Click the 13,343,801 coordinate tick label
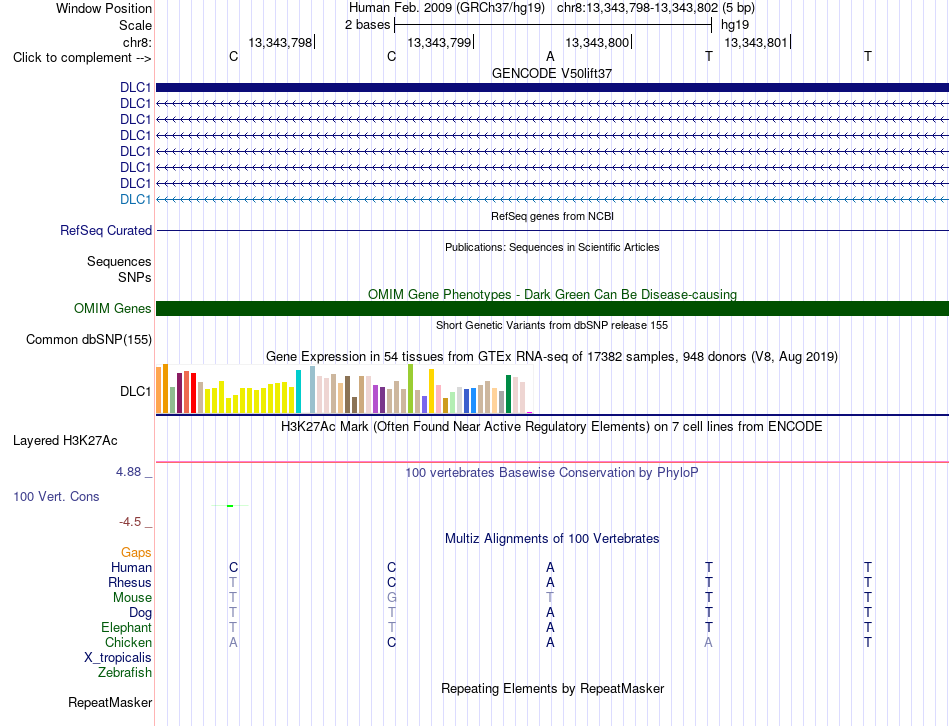950x726 pixels. coord(756,42)
